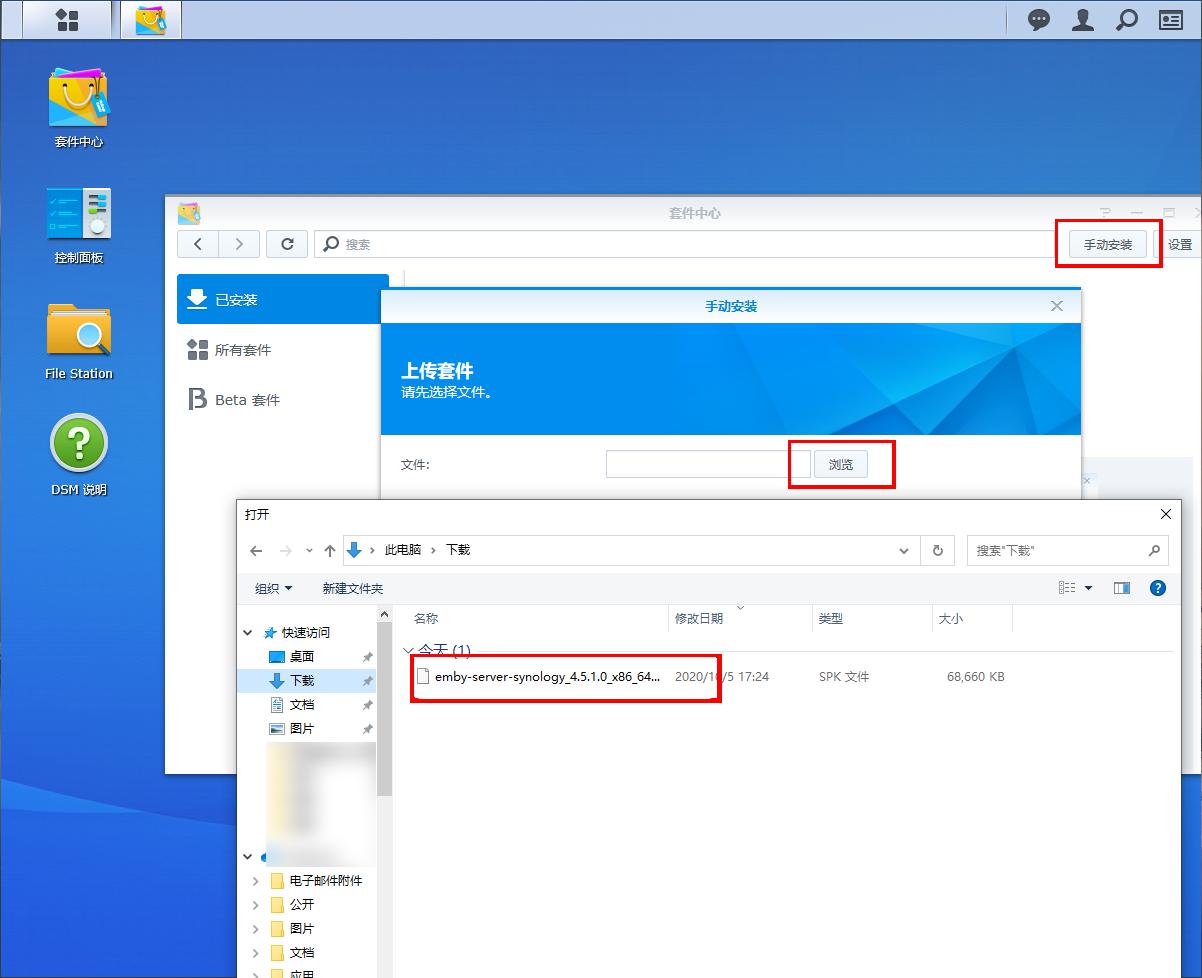Image resolution: width=1202 pixels, height=978 pixels.
Task: Click 下载 in the address path
Action: pyautogui.click(x=458, y=550)
